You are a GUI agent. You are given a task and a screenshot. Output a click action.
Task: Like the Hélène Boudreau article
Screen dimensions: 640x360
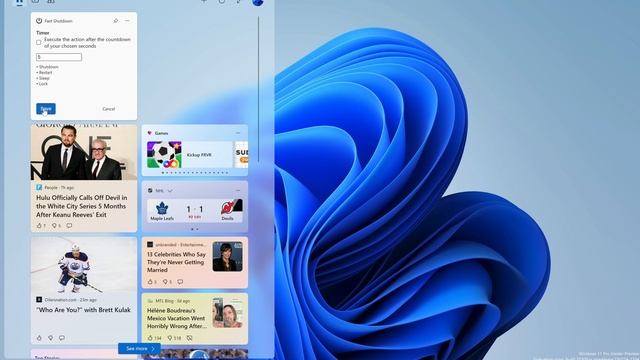150,338
